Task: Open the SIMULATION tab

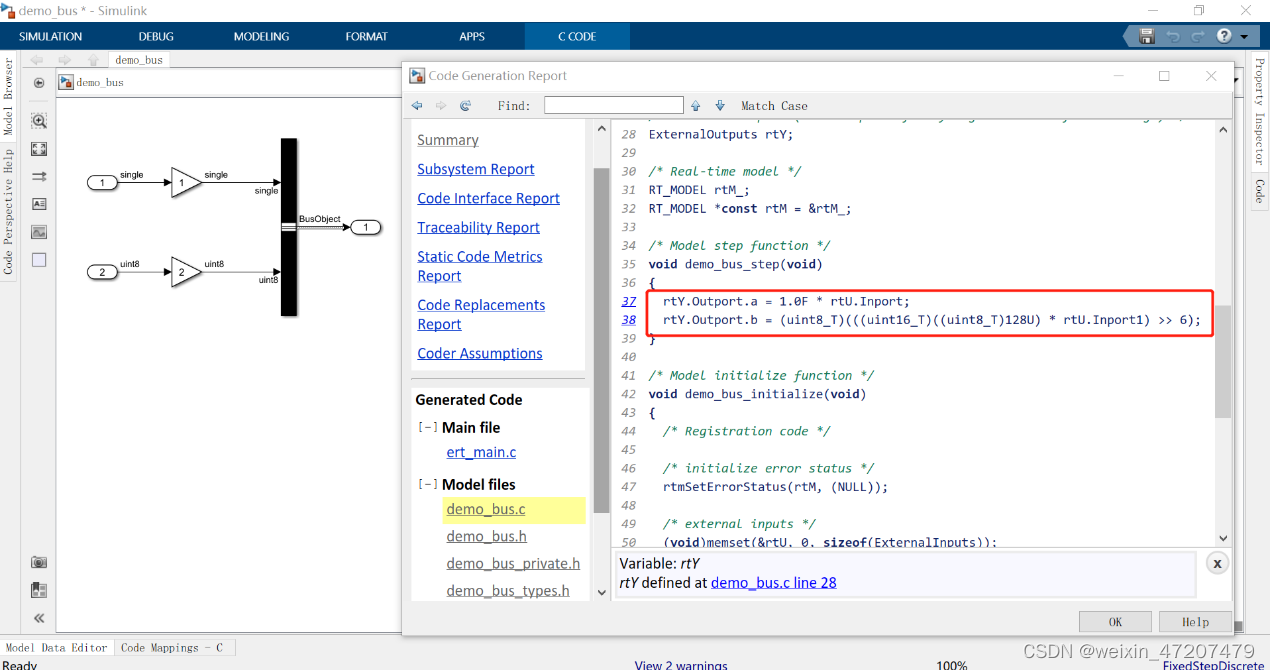Action: (x=51, y=36)
